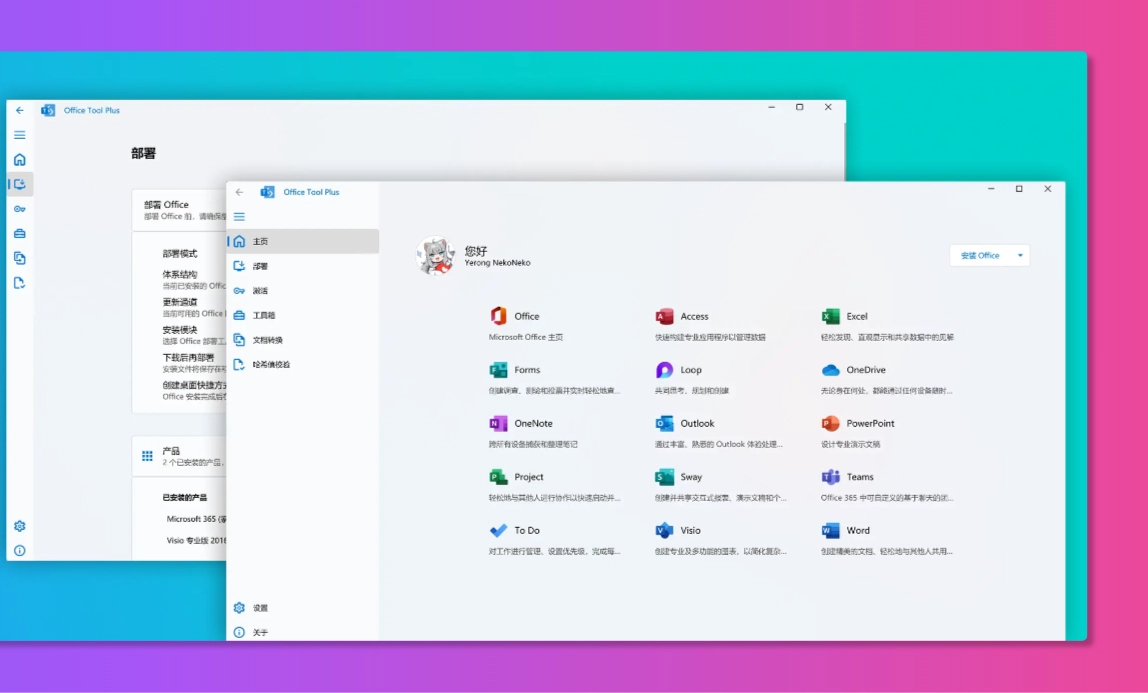Open the To Do checkmark icon
1148x693 pixels.
click(498, 530)
